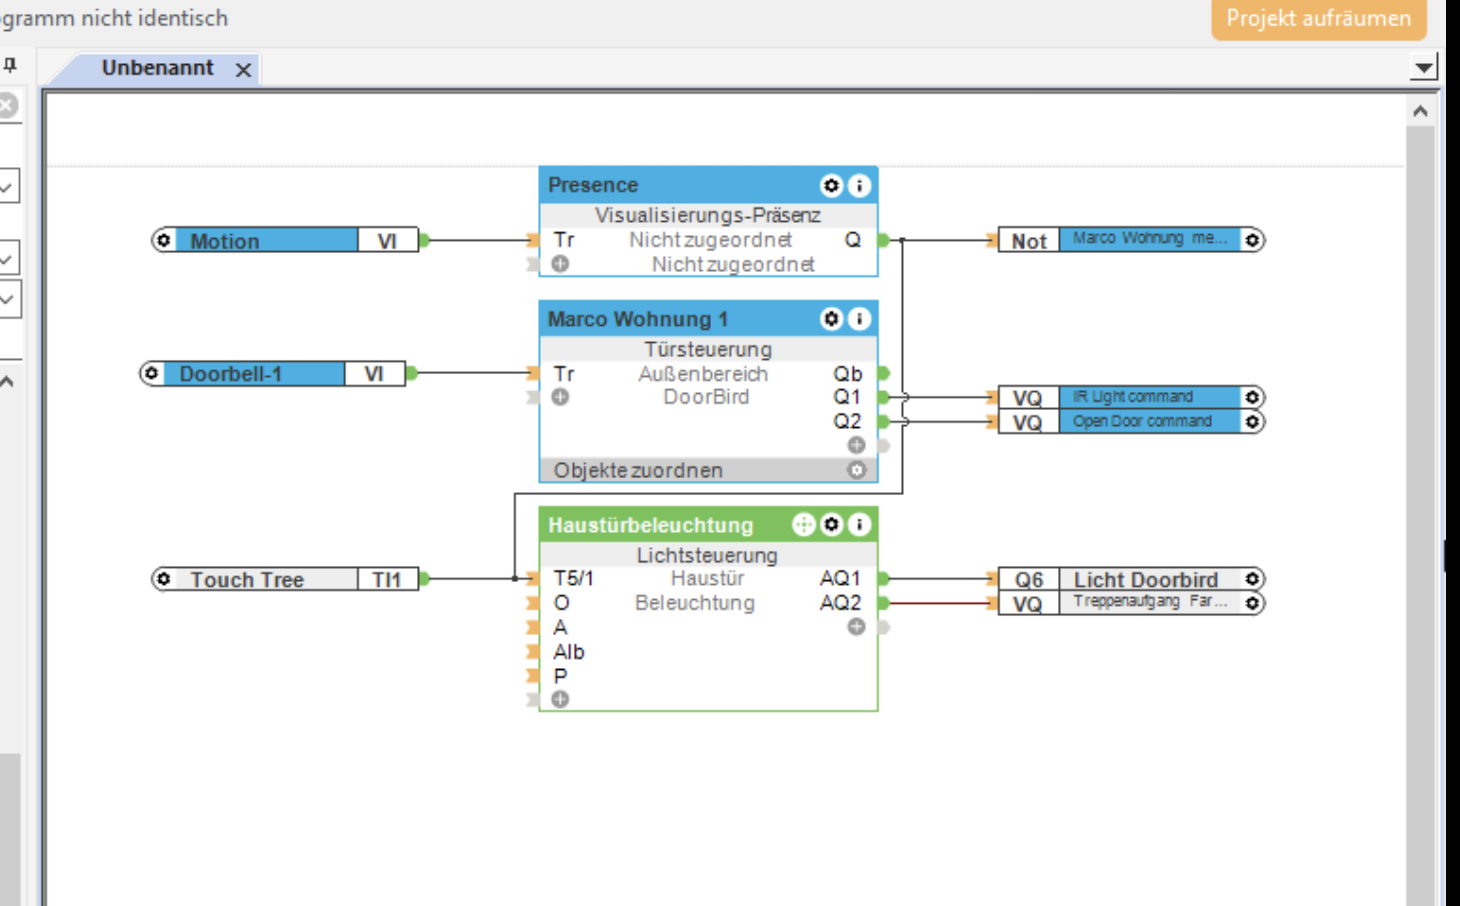This screenshot has height=906, width=1460.
Task: Close the Unbenannt tab
Action: pyautogui.click(x=243, y=69)
